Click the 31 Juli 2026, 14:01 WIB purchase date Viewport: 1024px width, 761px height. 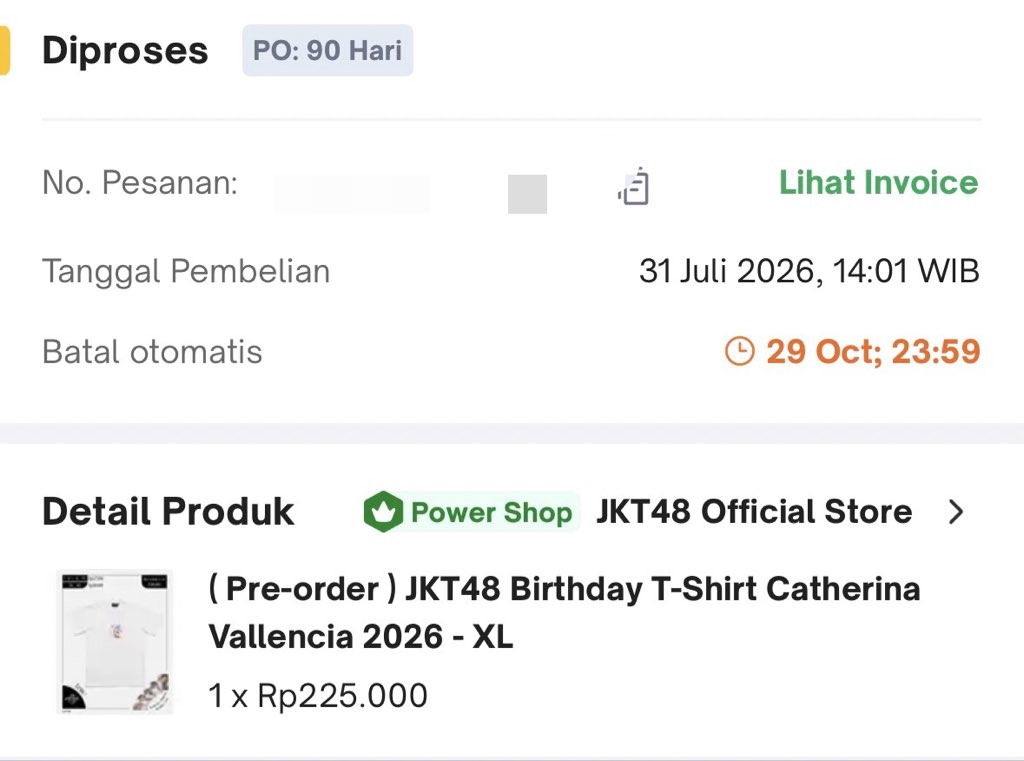pyautogui.click(x=809, y=270)
